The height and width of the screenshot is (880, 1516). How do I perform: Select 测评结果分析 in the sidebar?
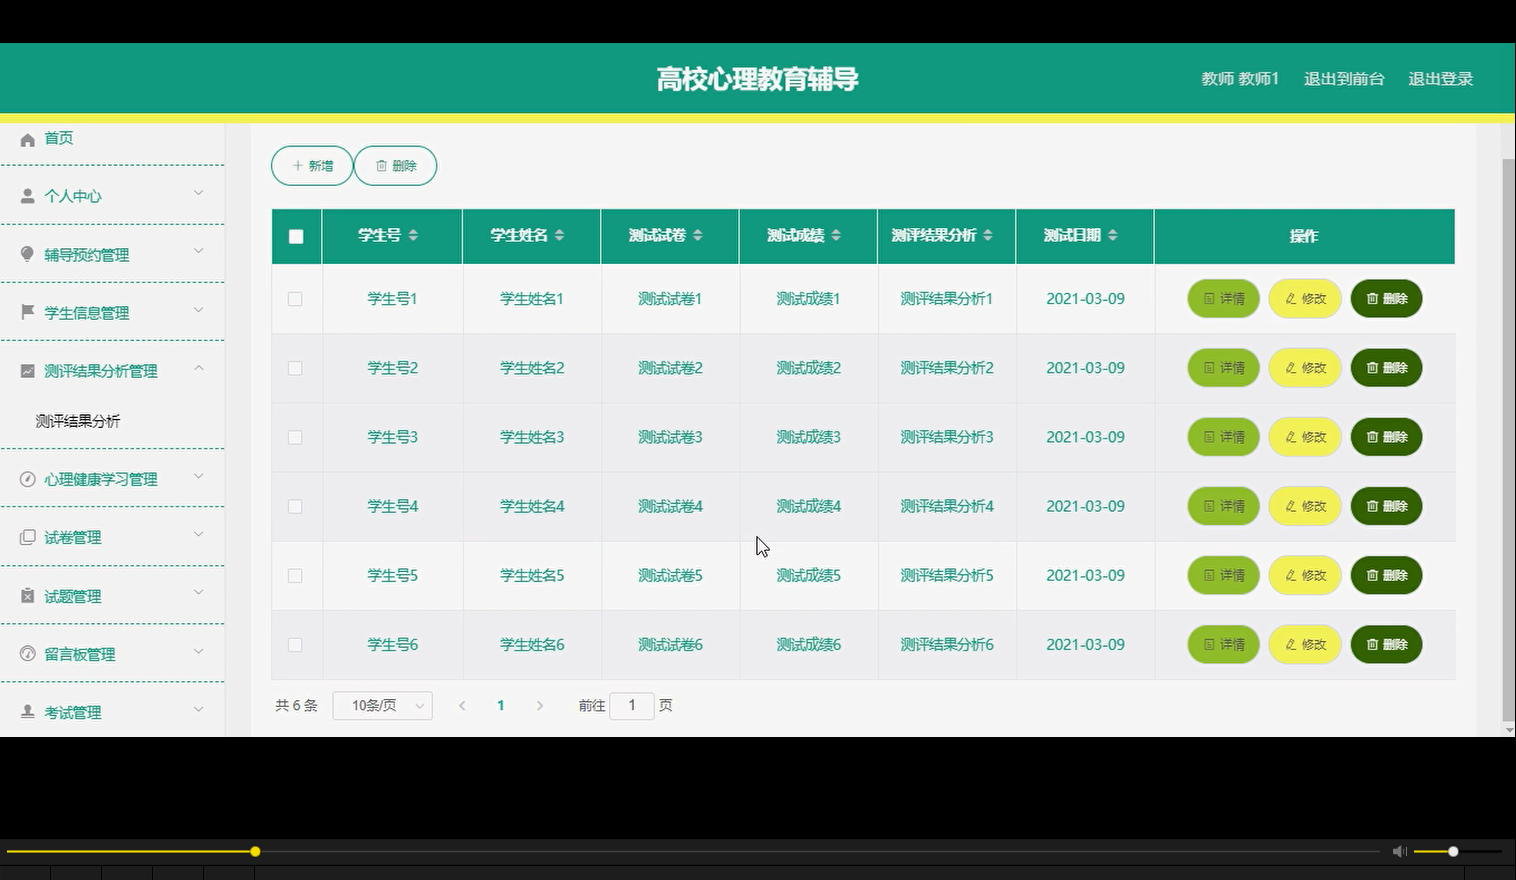[x=78, y=421]
